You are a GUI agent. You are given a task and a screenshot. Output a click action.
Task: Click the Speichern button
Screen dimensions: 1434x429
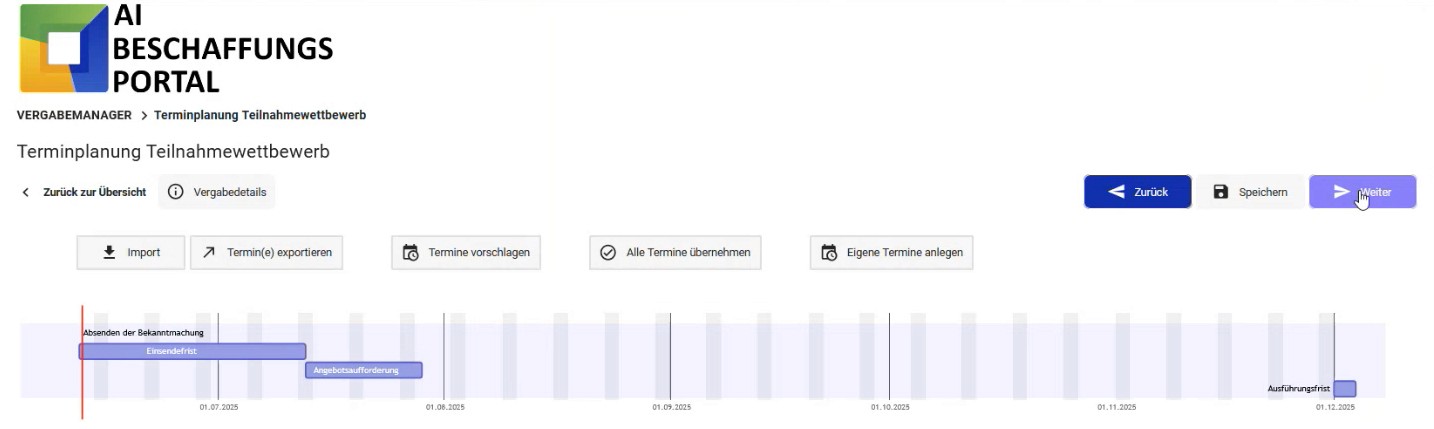coord(1250,192)
